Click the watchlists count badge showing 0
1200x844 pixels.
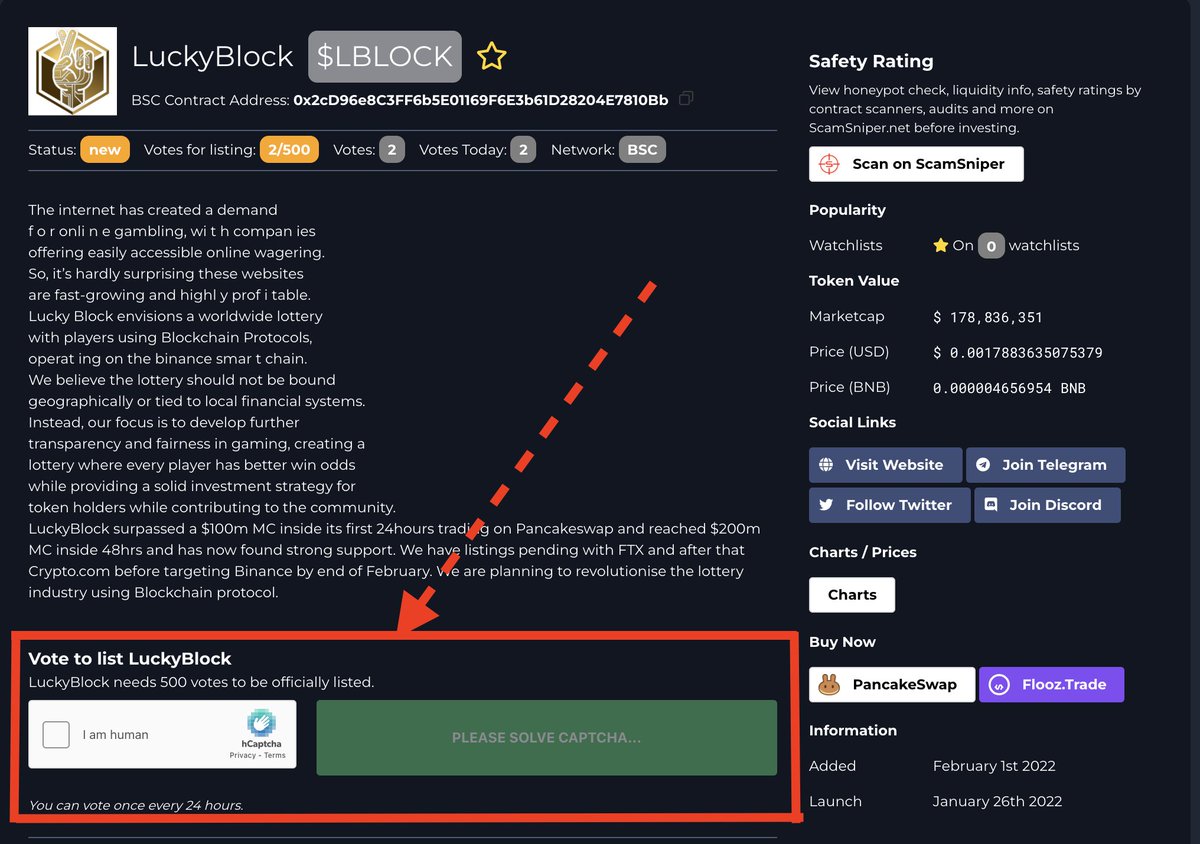tap(991, 245)
